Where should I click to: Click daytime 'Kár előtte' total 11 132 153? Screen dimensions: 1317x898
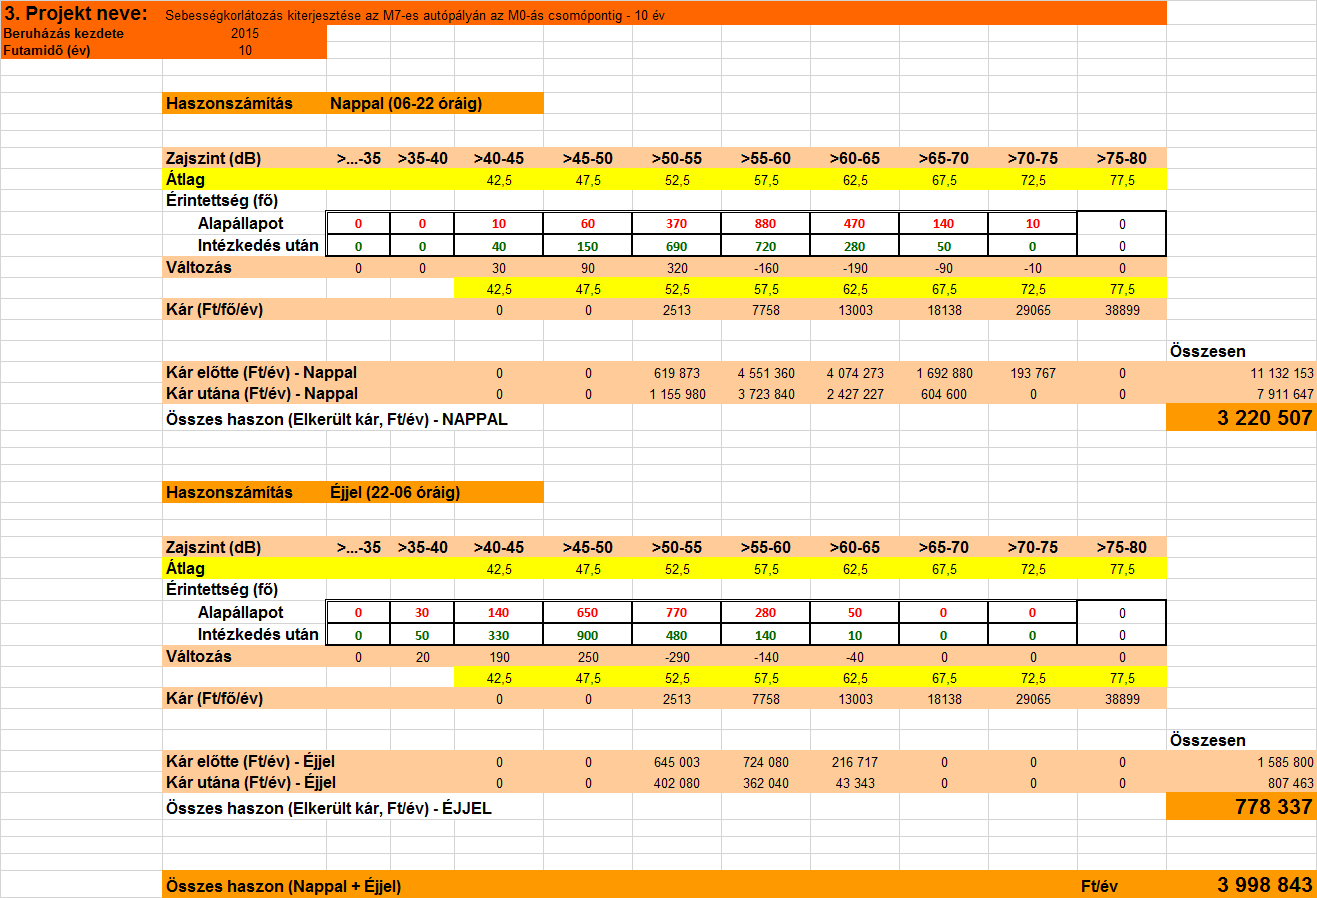1242,373
